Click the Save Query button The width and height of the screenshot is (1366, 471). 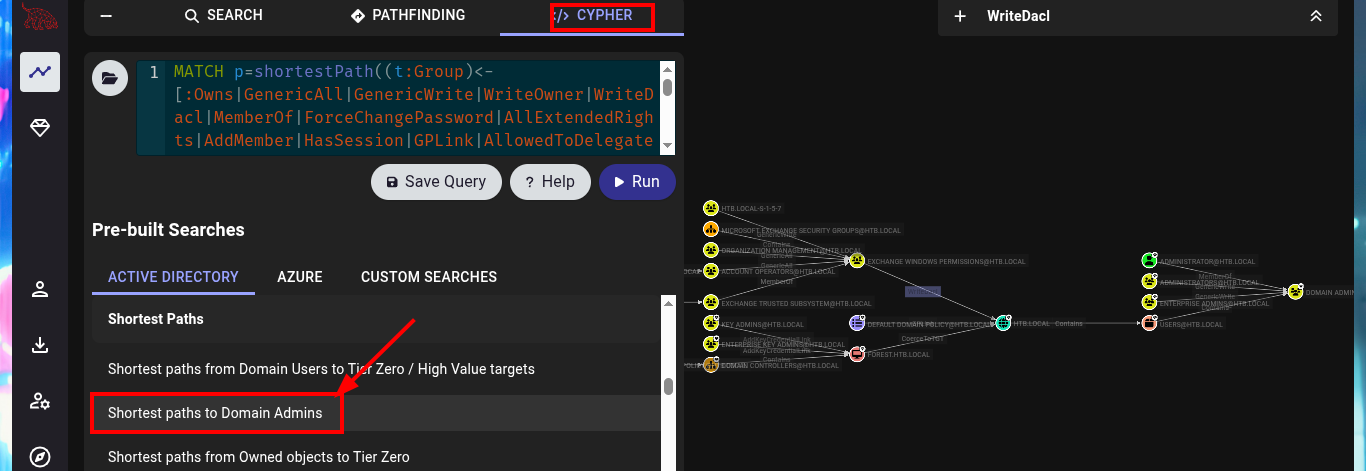(x=436, y=182)
